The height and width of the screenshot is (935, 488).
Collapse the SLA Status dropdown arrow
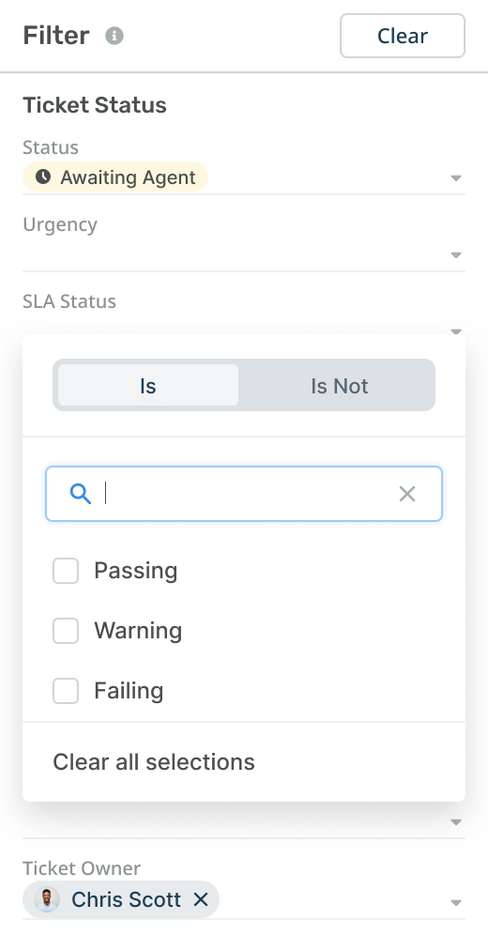456,331
